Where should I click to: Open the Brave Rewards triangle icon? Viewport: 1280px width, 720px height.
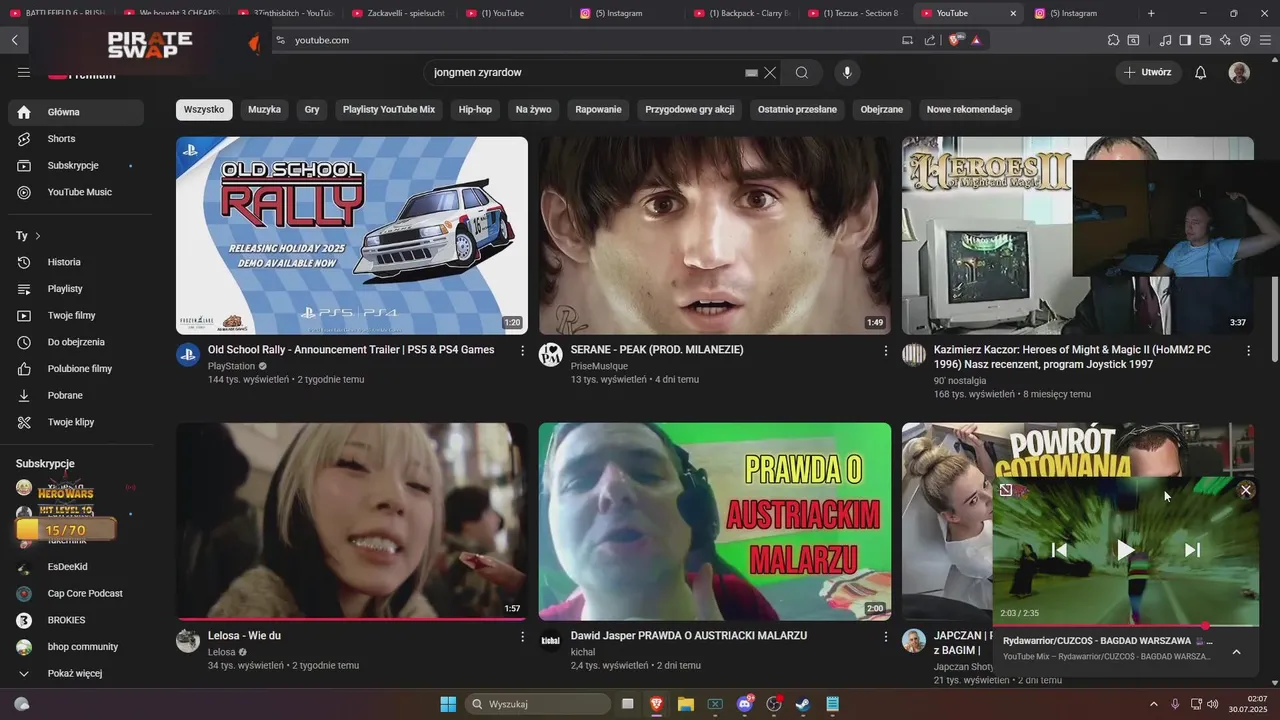coord(976,40)
